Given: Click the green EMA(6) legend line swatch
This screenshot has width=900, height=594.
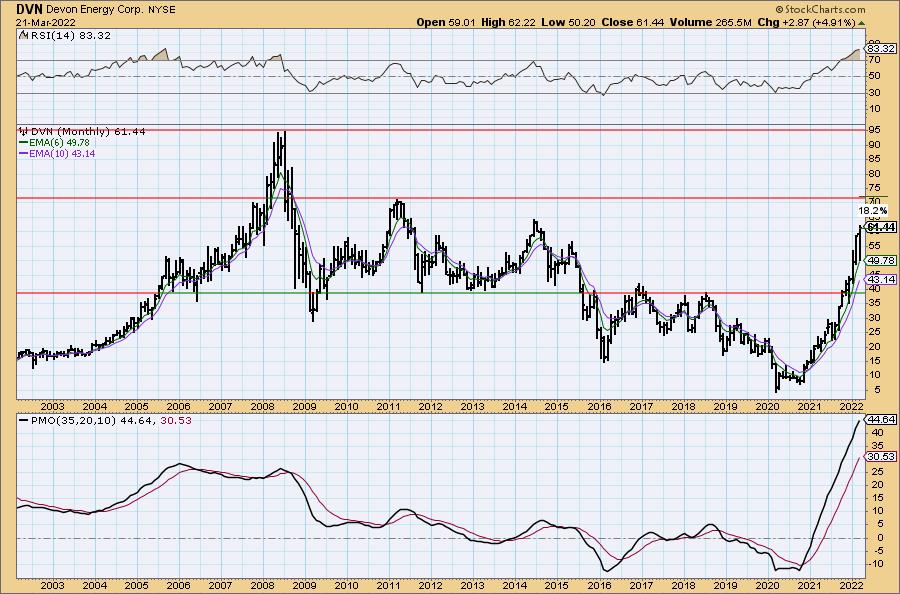Looking at the screenshot, I should pyautogui.click(x=23, y=142).
